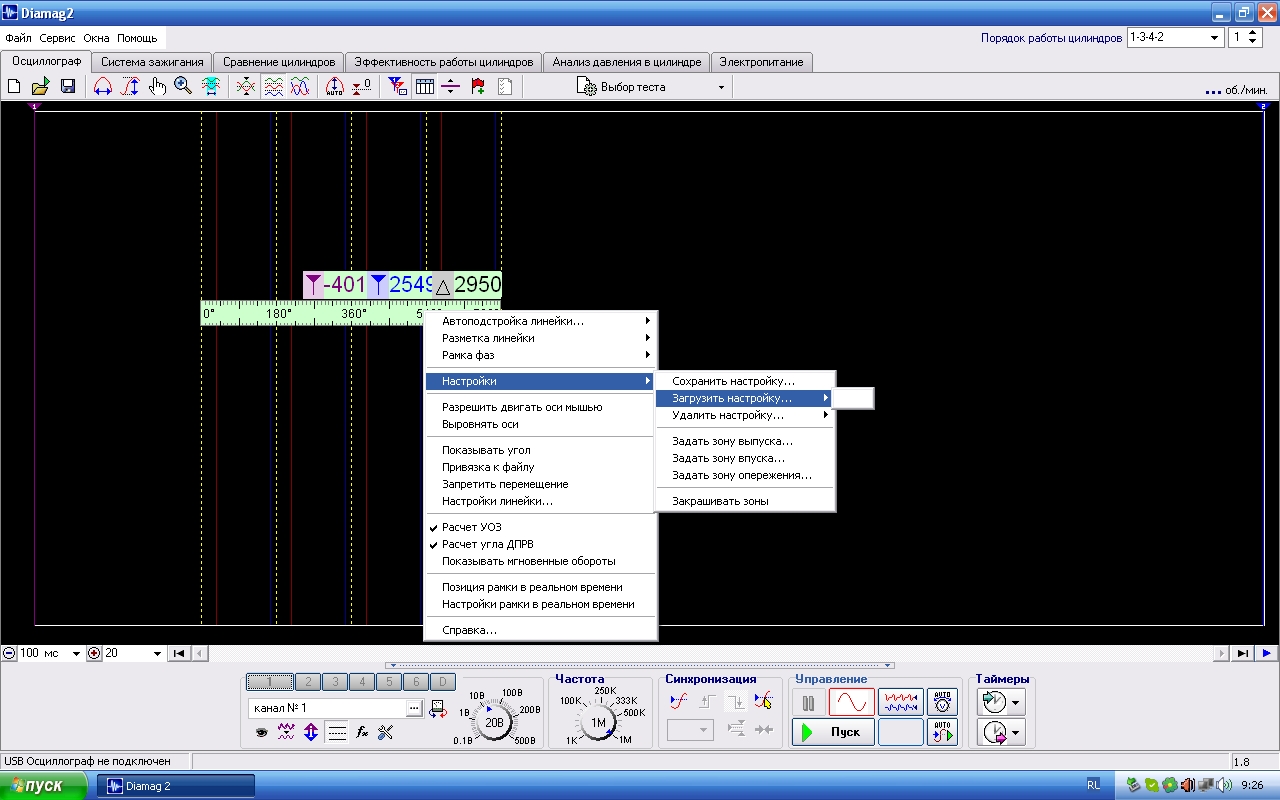Open channel tools wrench icon

point(386,733)
